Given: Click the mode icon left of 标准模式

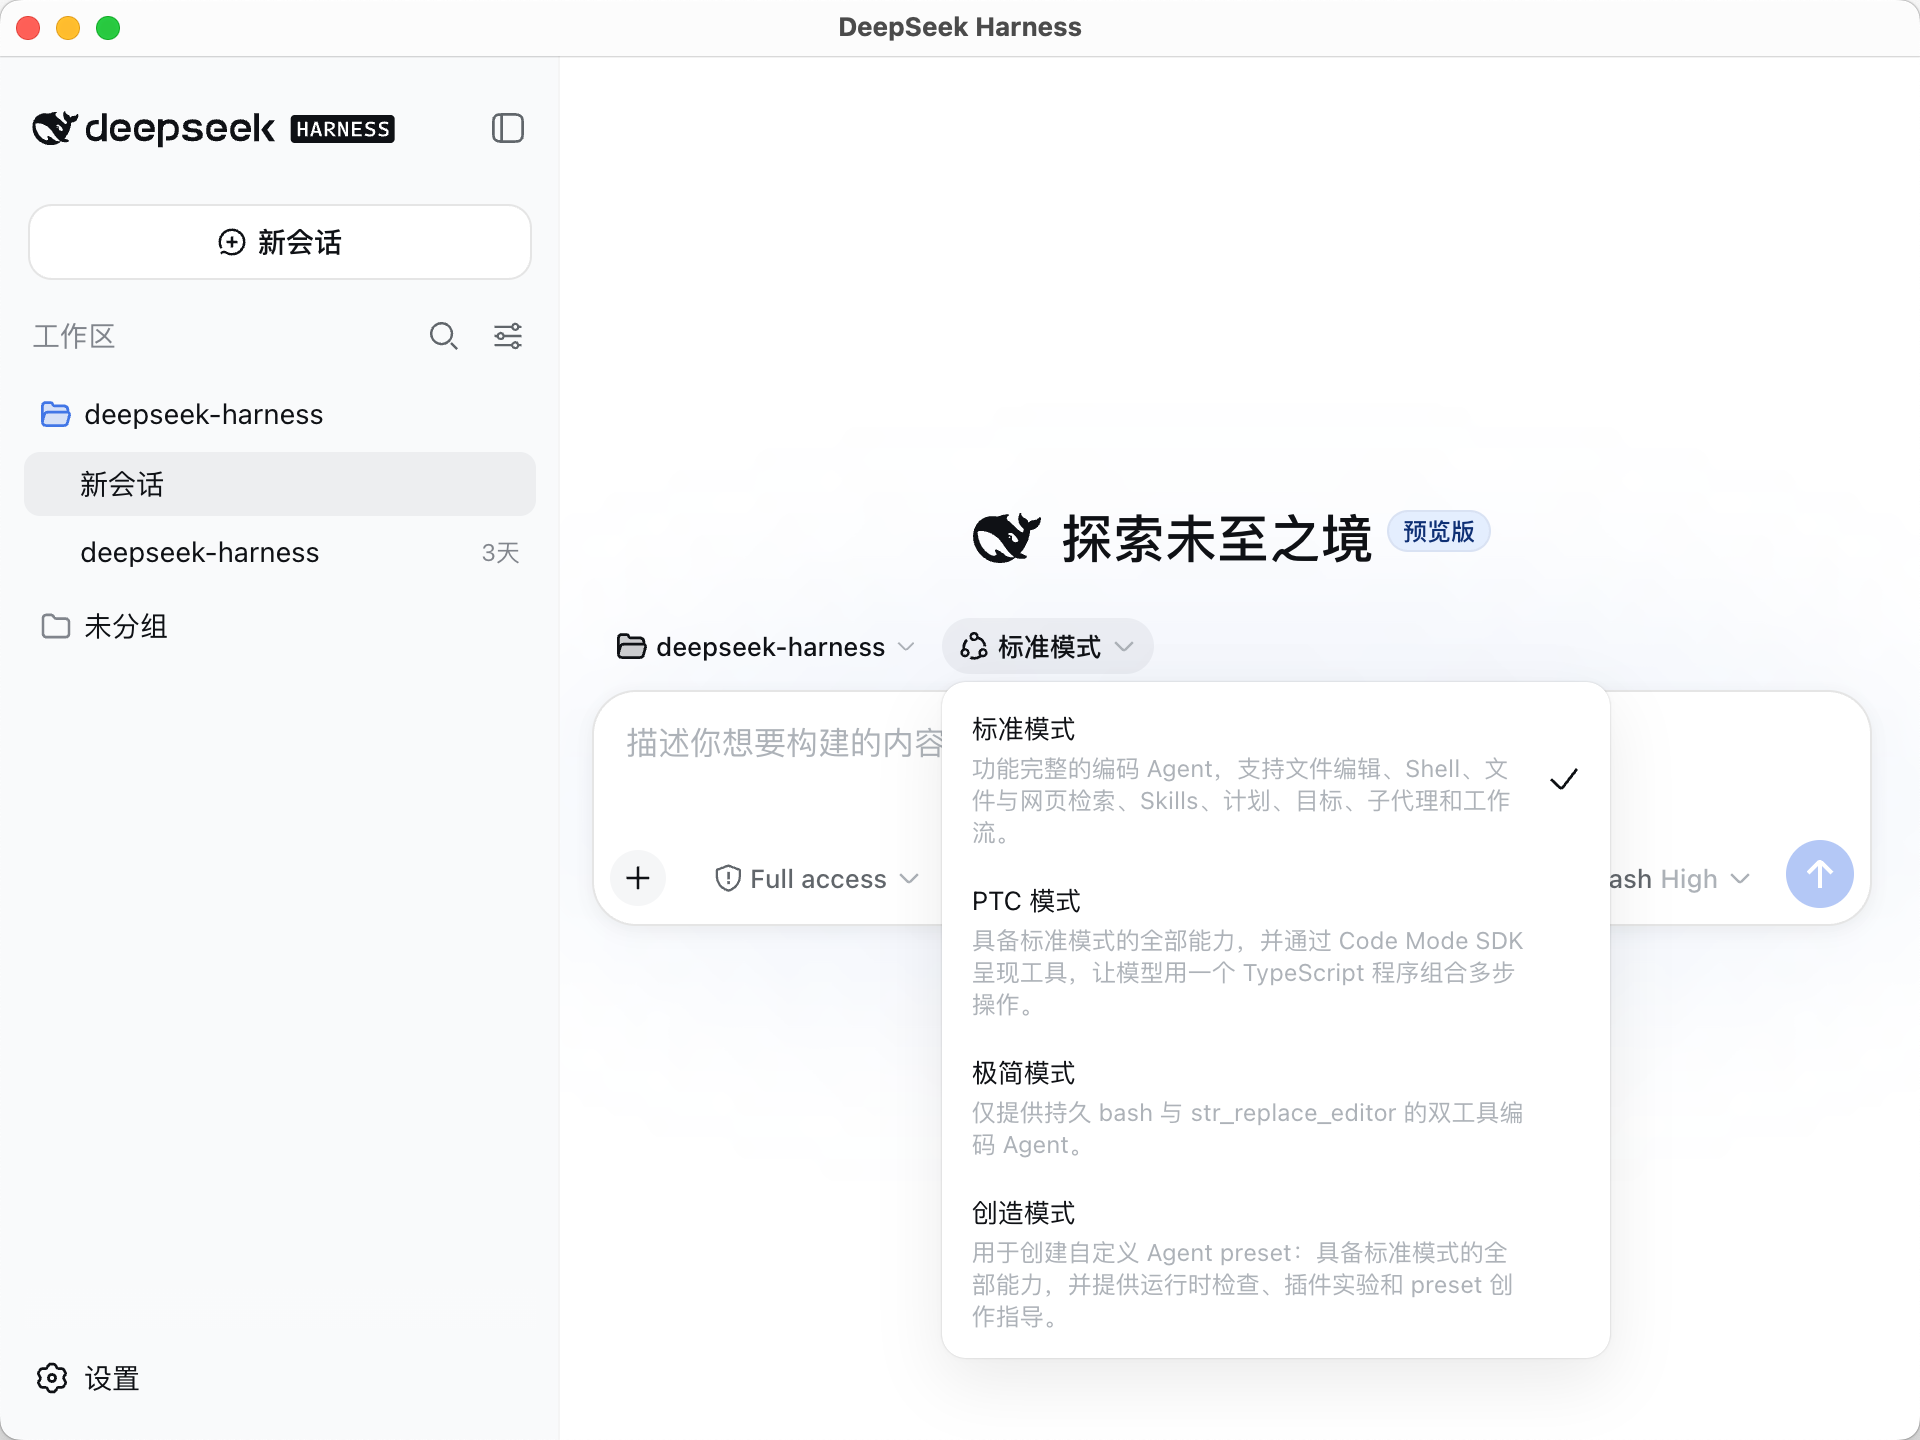Looking at the screenshot, I should [x=974, y=647].
